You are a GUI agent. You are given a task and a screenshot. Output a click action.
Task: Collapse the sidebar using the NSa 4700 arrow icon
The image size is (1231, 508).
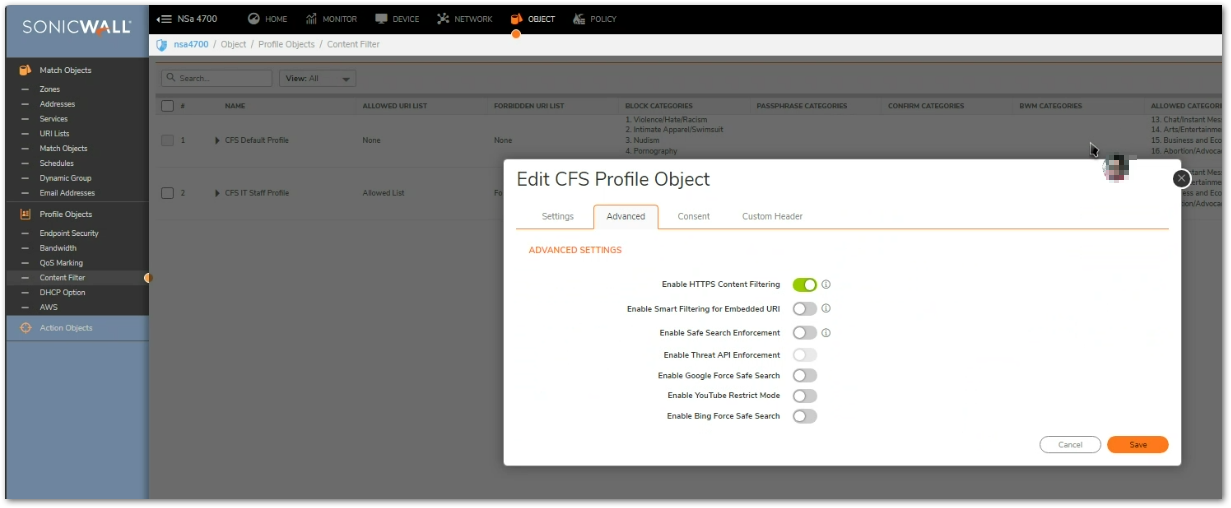164,19
